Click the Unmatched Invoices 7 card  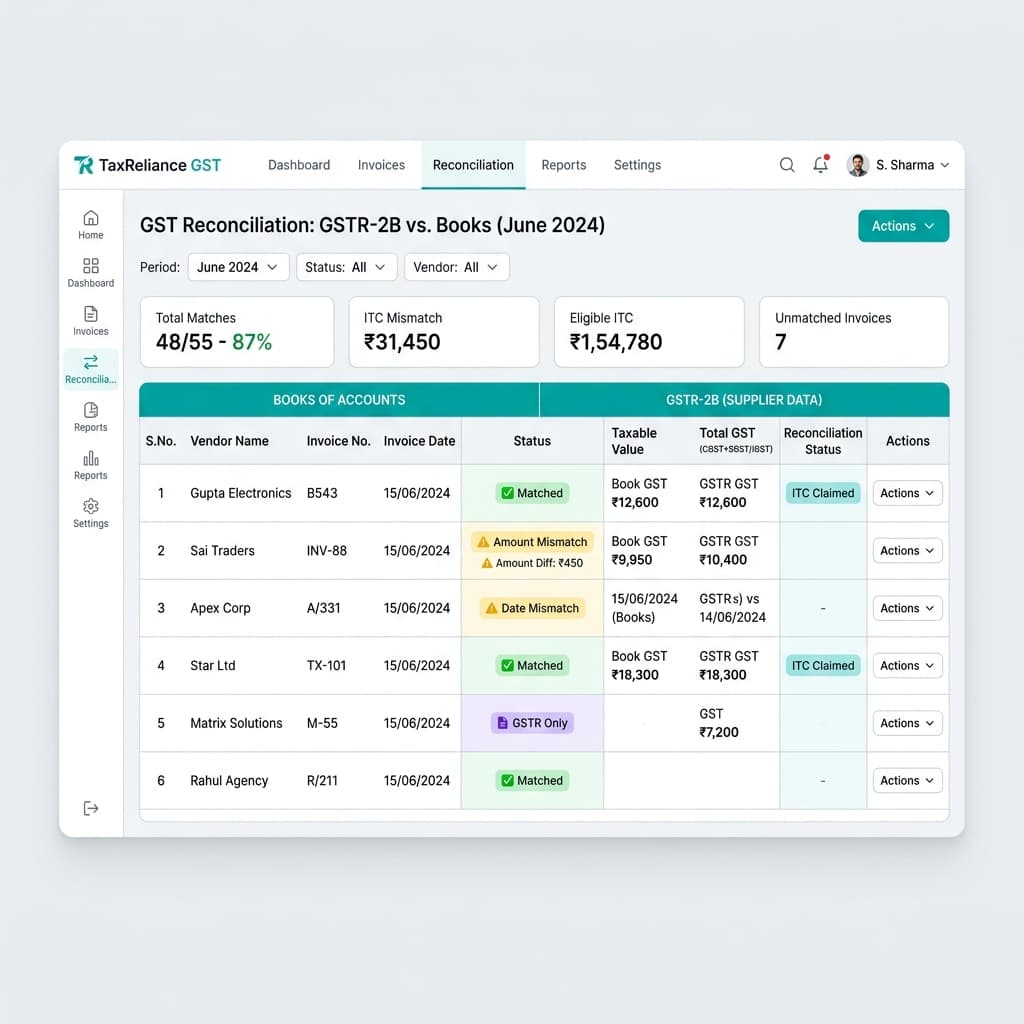[x=854, y=332]
